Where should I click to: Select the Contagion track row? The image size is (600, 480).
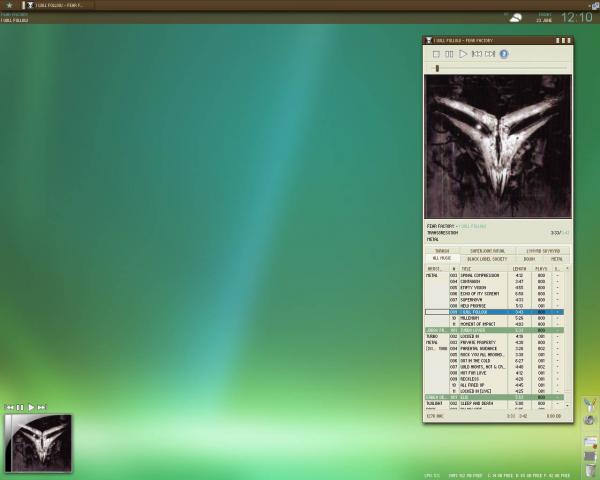[x=494, y=281]
